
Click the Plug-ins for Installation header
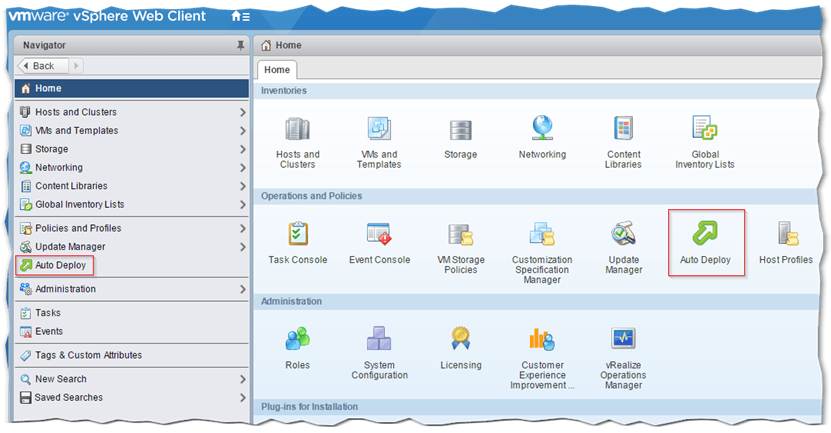pyautogui.click(x=537, y=407)
